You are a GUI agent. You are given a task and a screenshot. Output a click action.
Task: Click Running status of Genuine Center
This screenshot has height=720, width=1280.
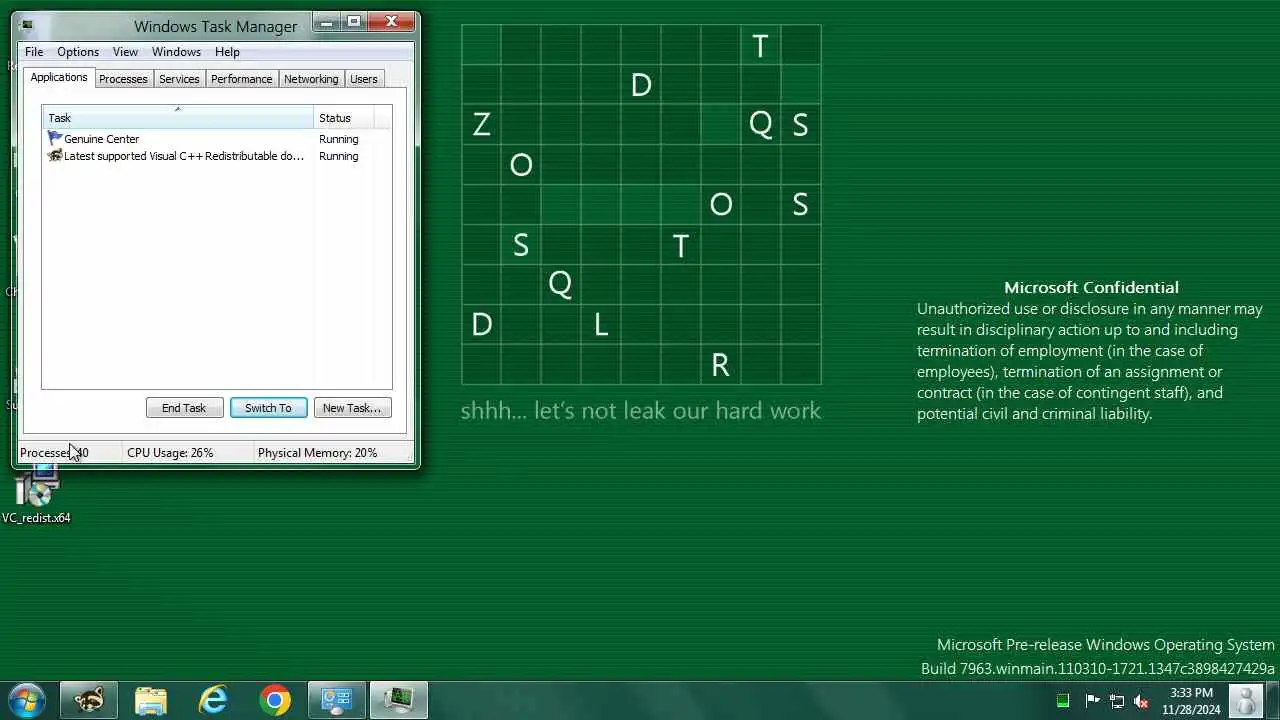pyautogui.click(x=338, y=139)
